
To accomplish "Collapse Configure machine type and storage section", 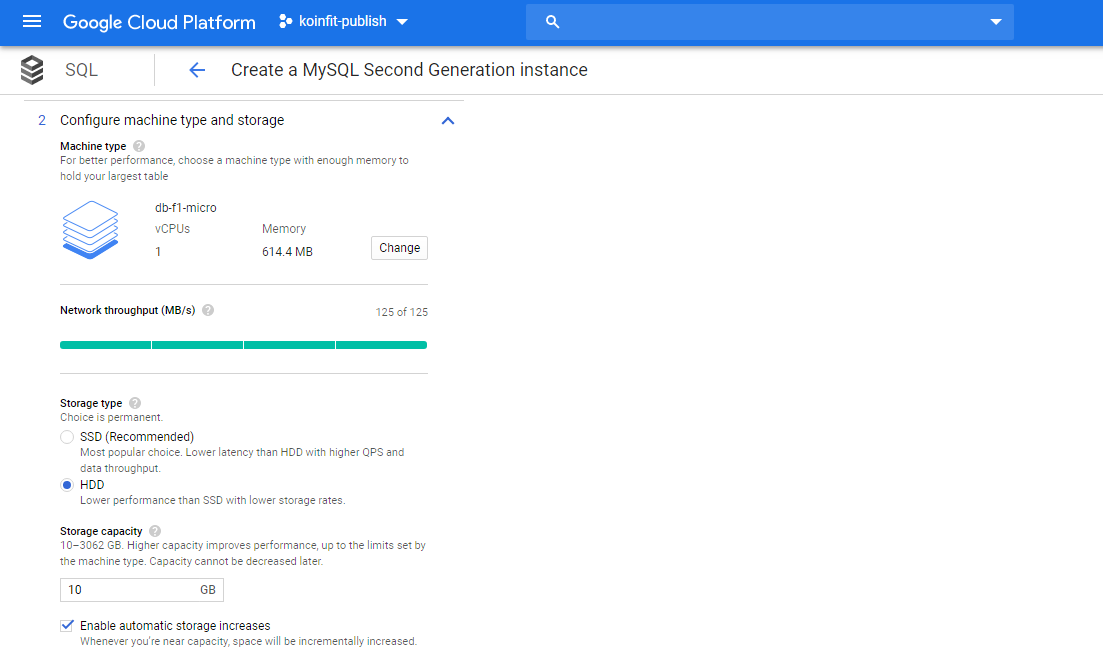I will coord(447,121).
